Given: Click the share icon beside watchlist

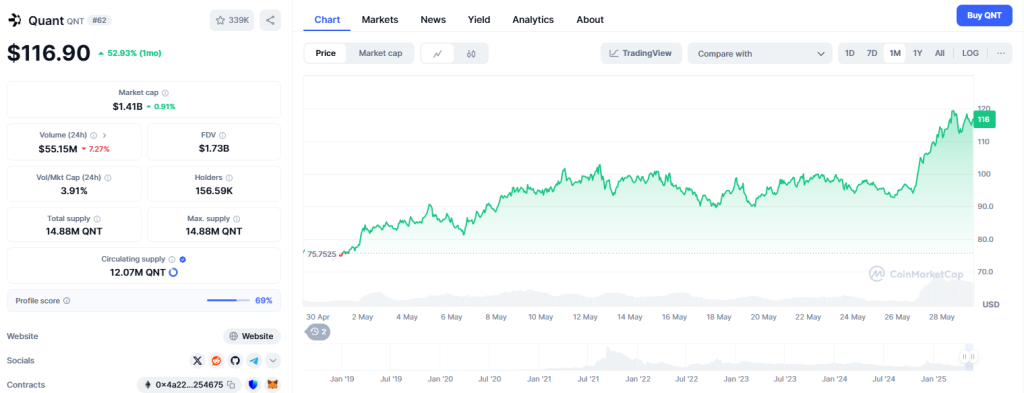Looking at the screenshot, I should [270, 20].
